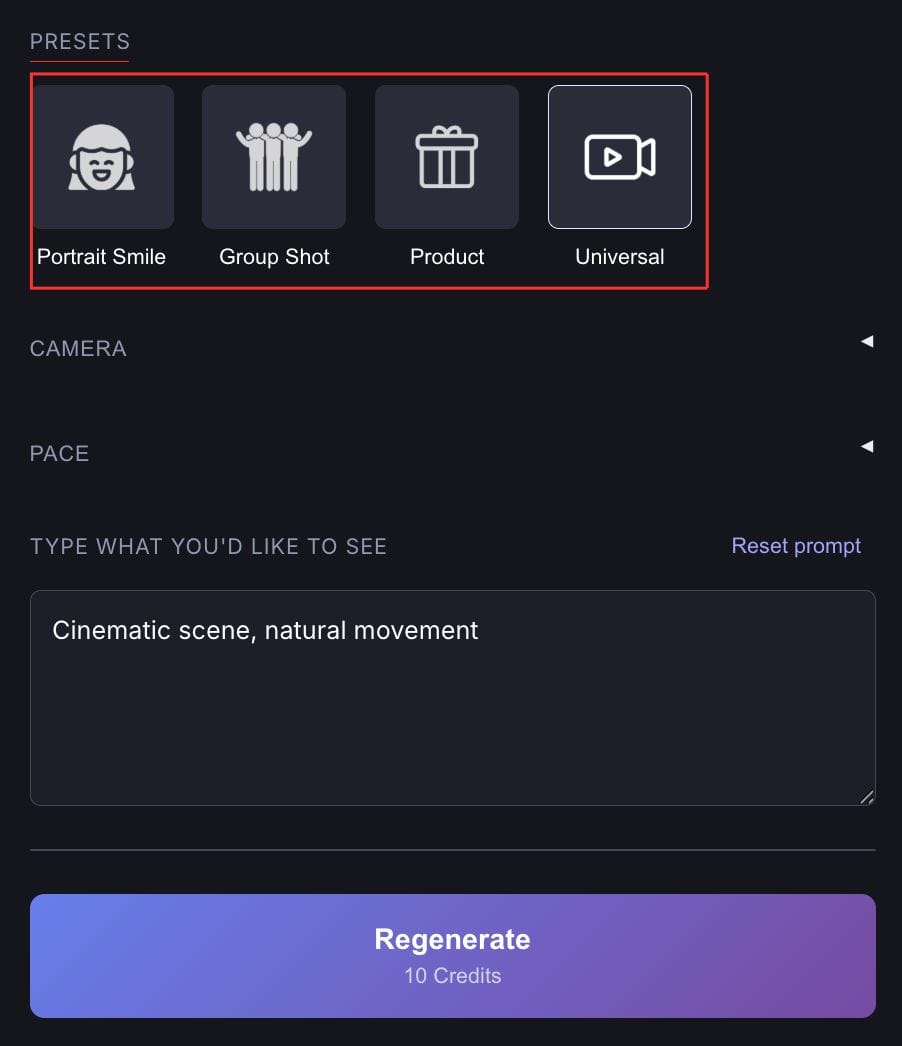This screenshot has width=902, height=1046.
Task: Select the Universal video camera icon
Action: 620,157
